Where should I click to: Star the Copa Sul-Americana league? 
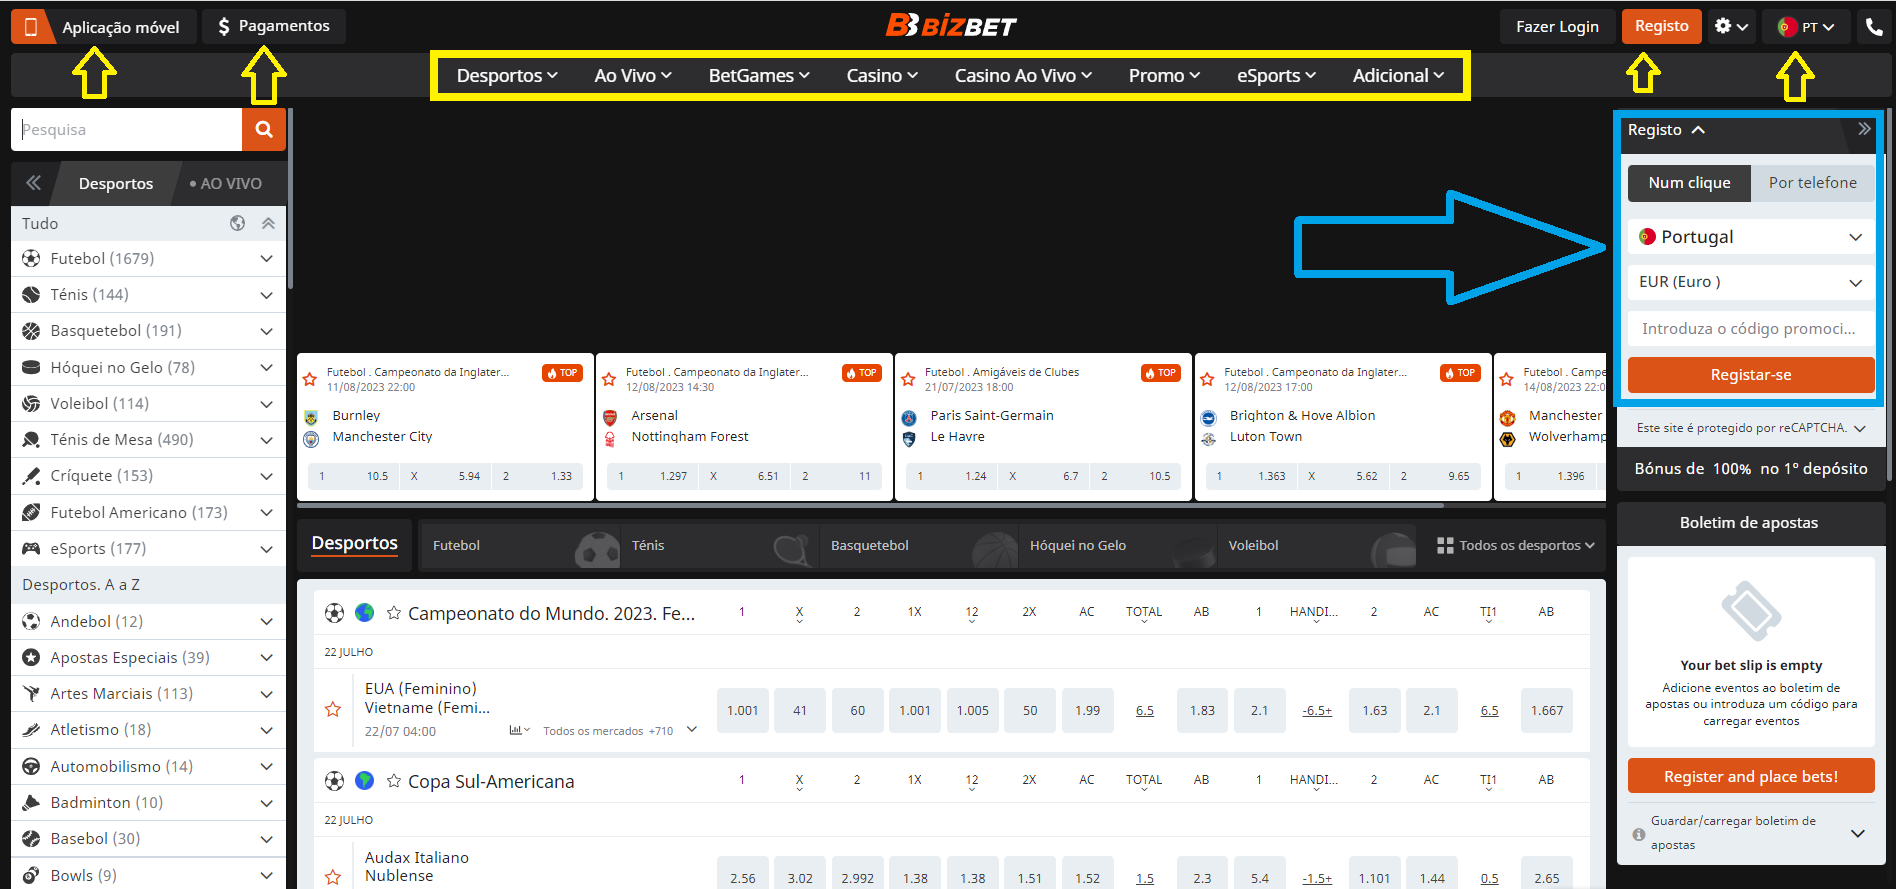pos(394,781)
